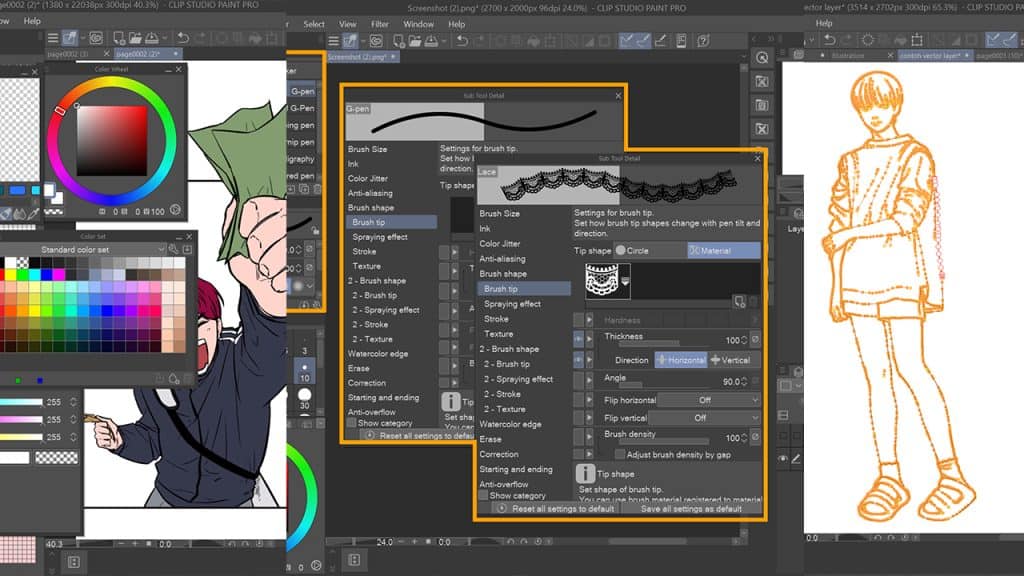Click Undo icon in middle window toolbar
The height and width of the screenshot is (576, 1024).
(462, 41)
